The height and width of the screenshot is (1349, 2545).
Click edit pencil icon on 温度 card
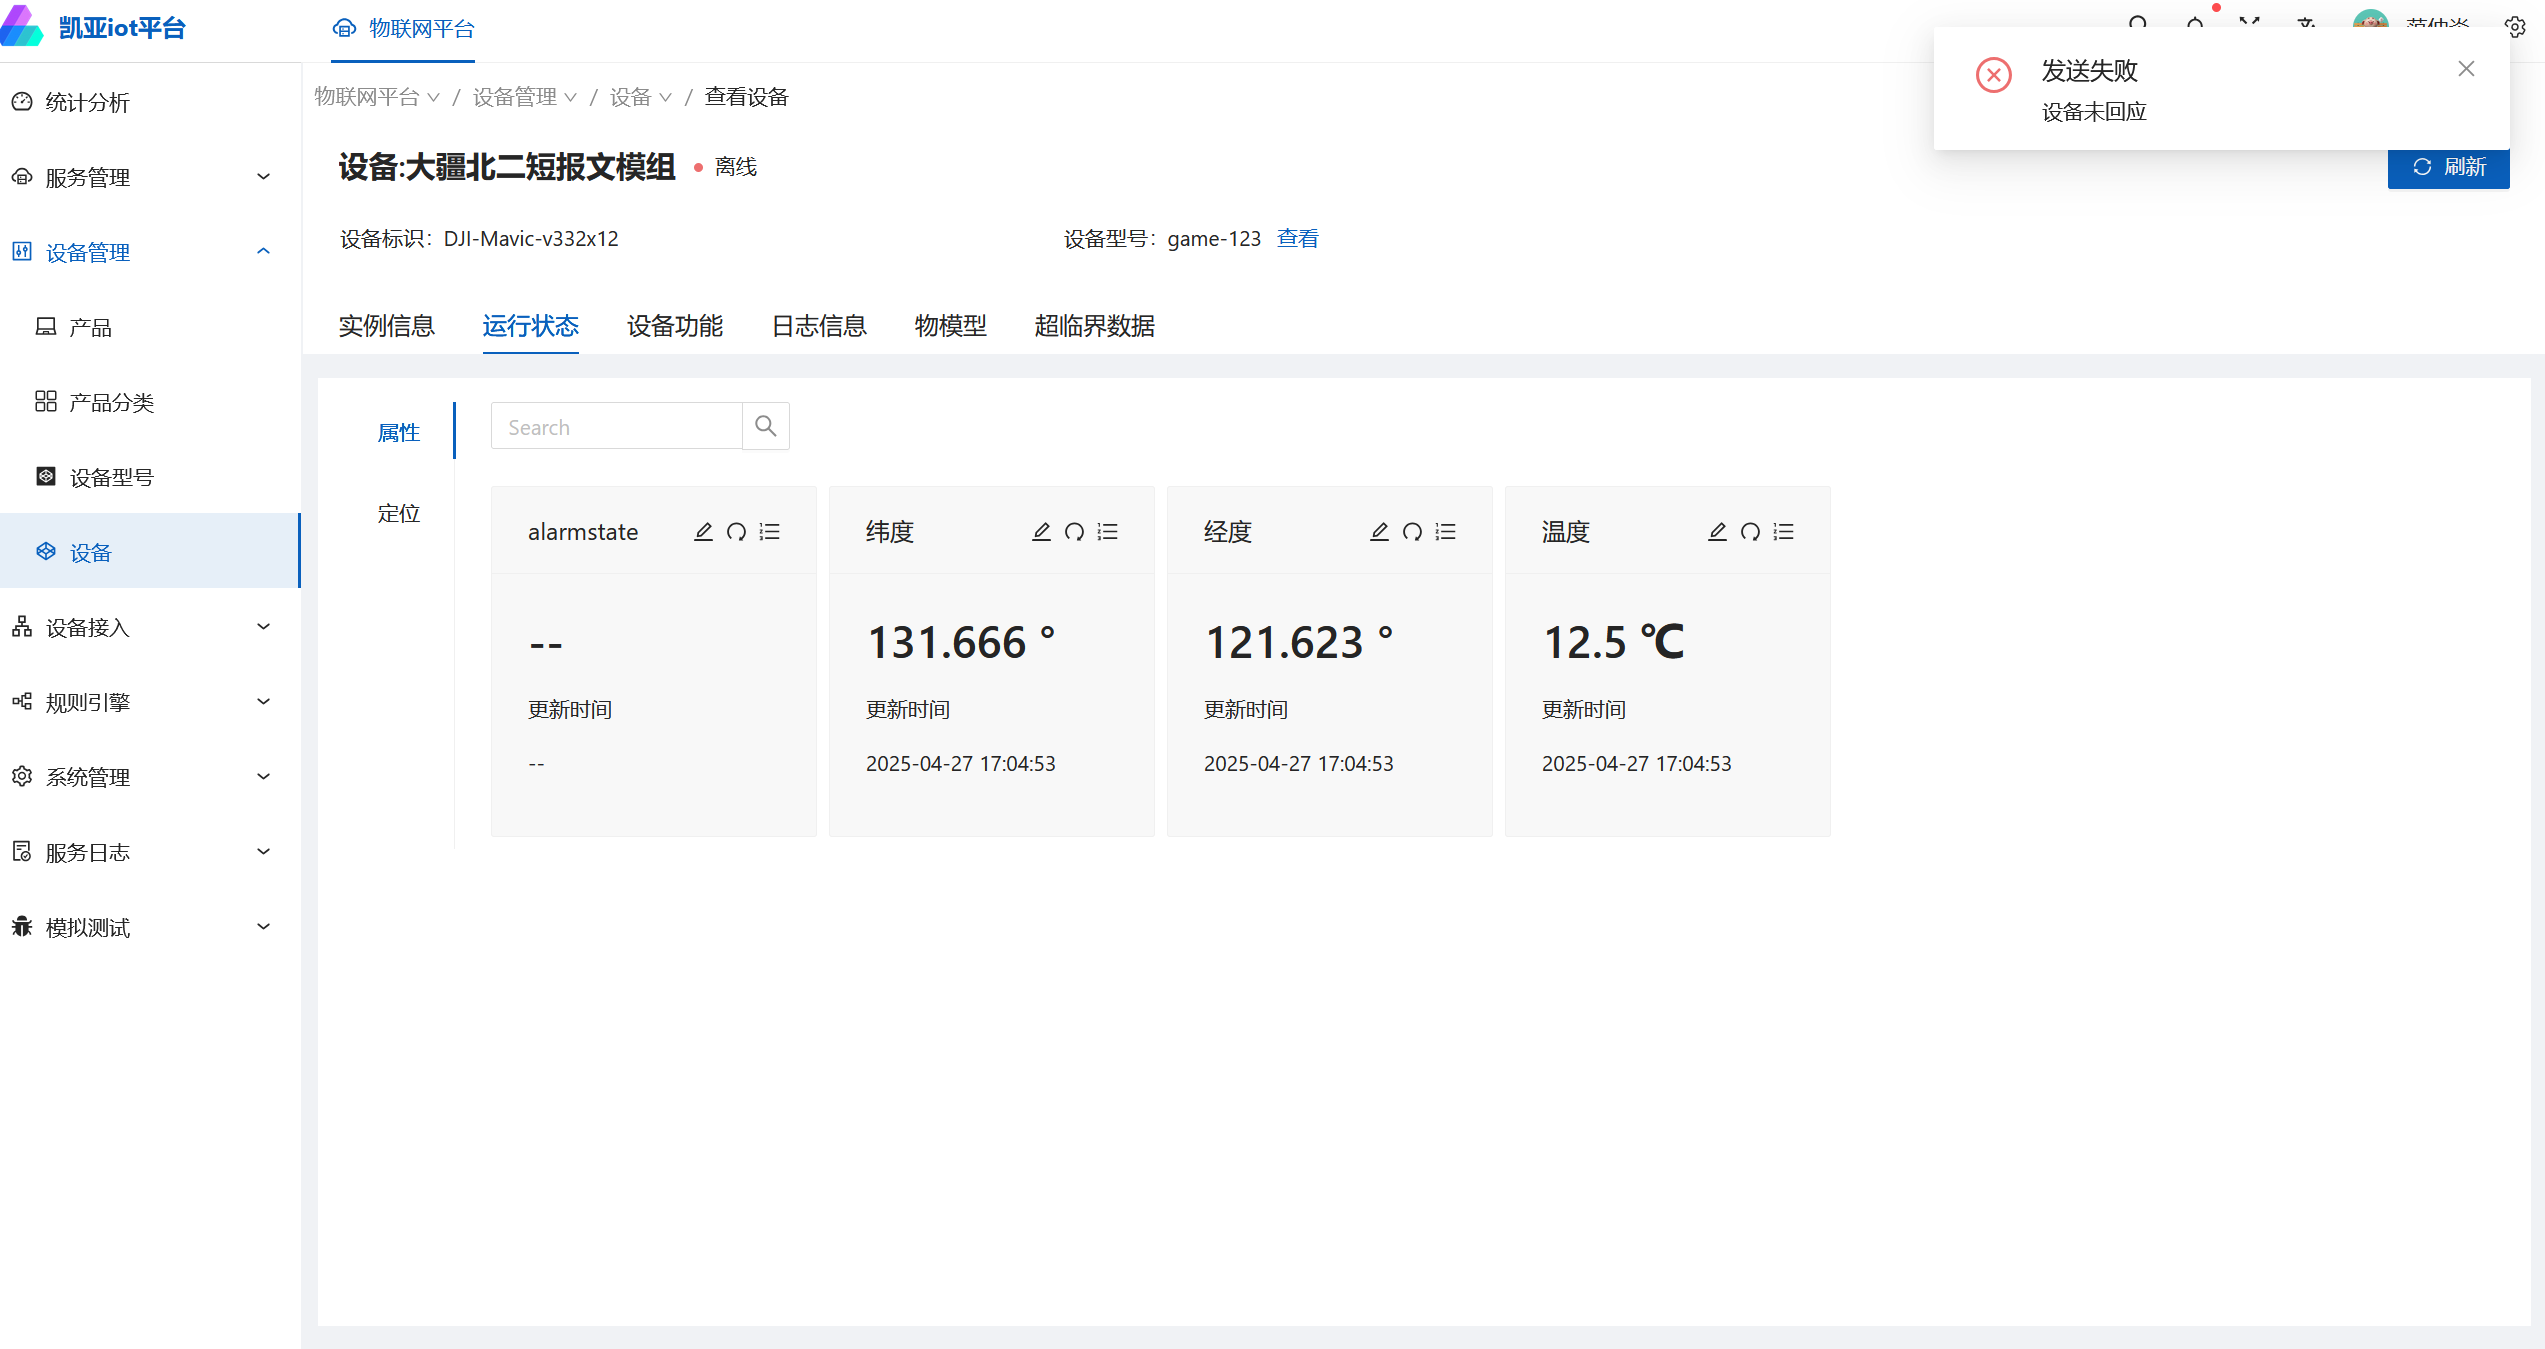pyautogui.click(x=1717, y=532)
